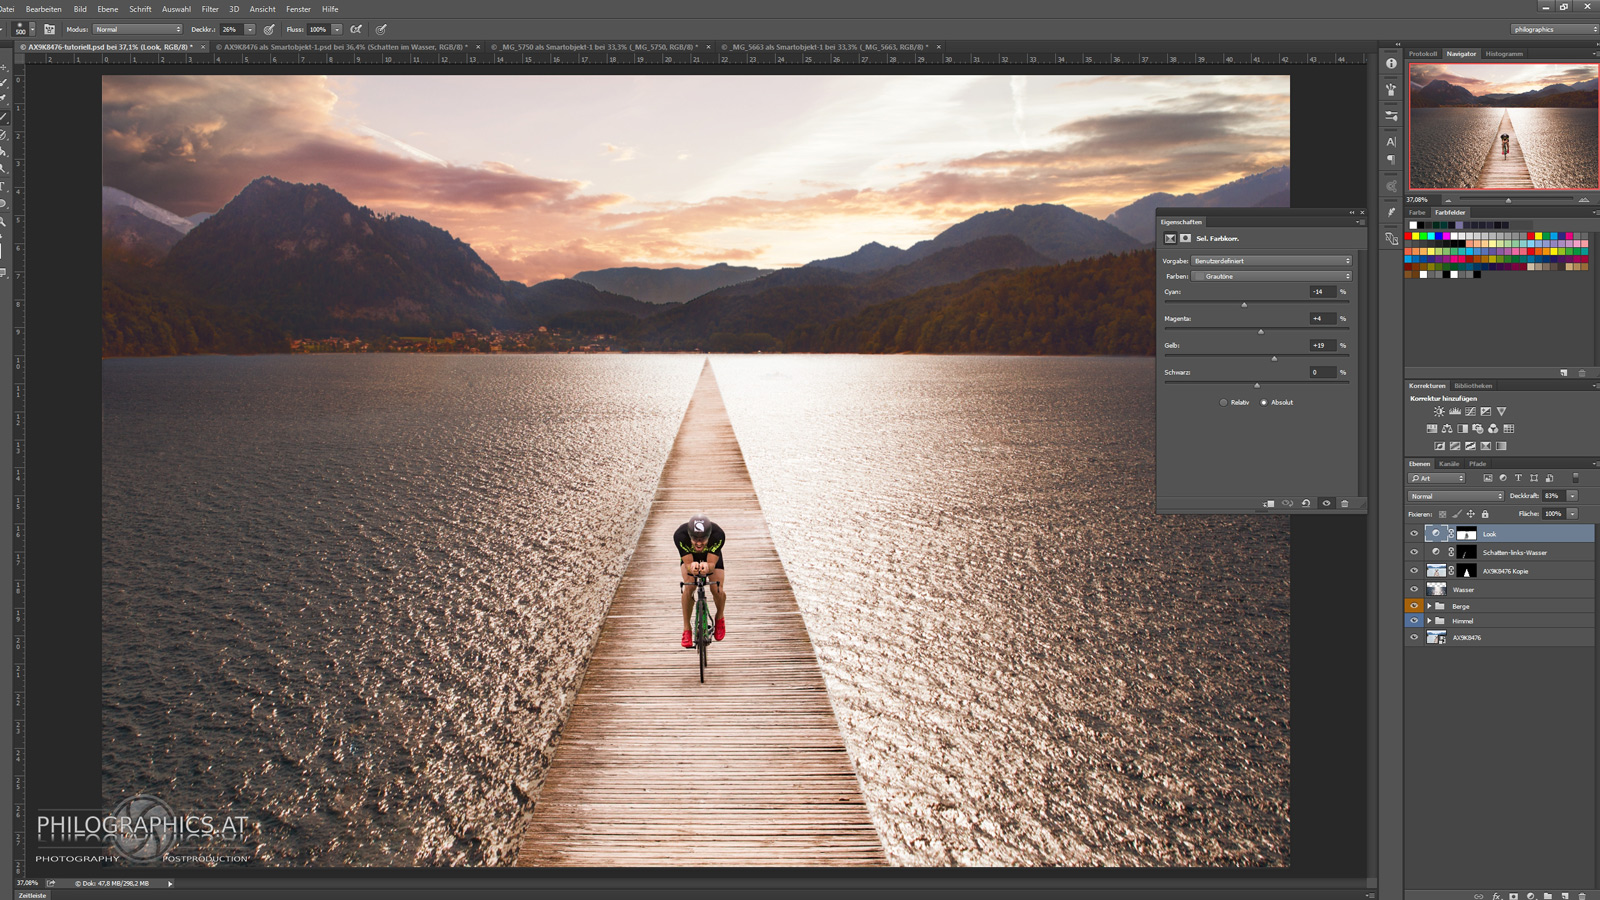Open the Modus blend dropdown in options bar

point(138,30)
